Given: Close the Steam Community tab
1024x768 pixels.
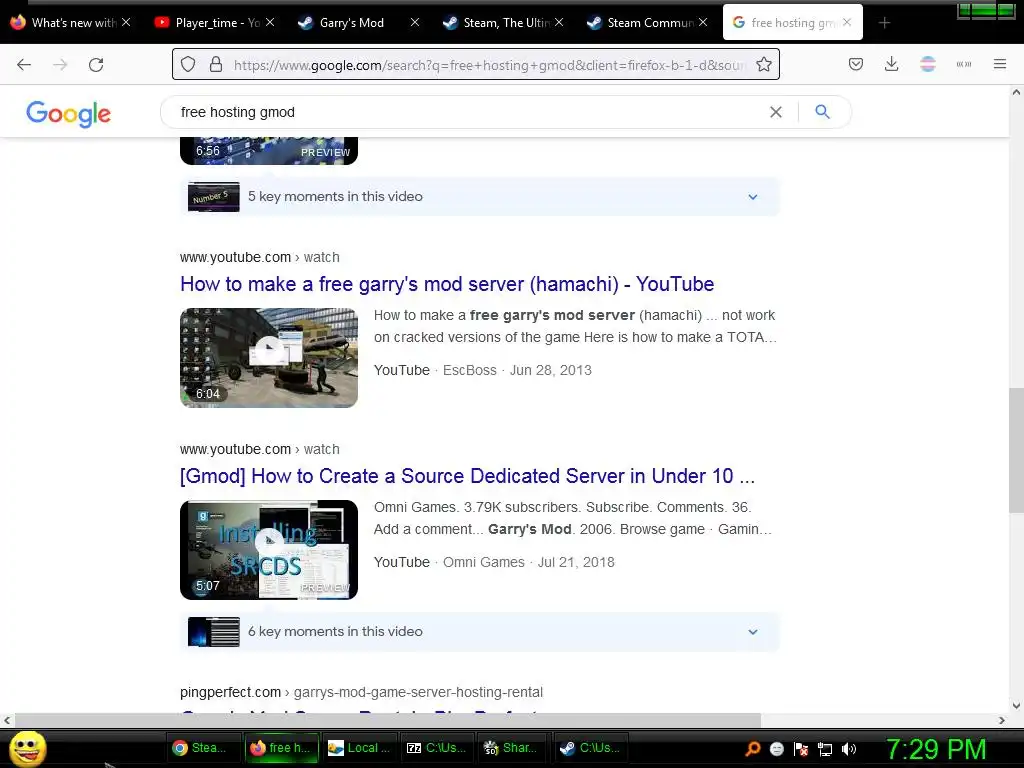Looking at the screenshot, I should 703,22.
